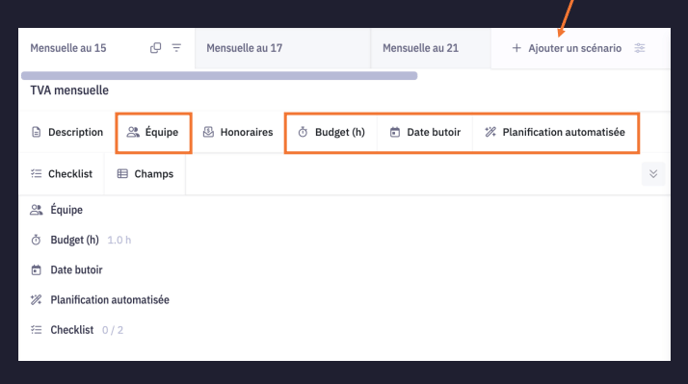688x384 pixels.
Task: Open scenario settings sliders icon
Action: [640, 48]
